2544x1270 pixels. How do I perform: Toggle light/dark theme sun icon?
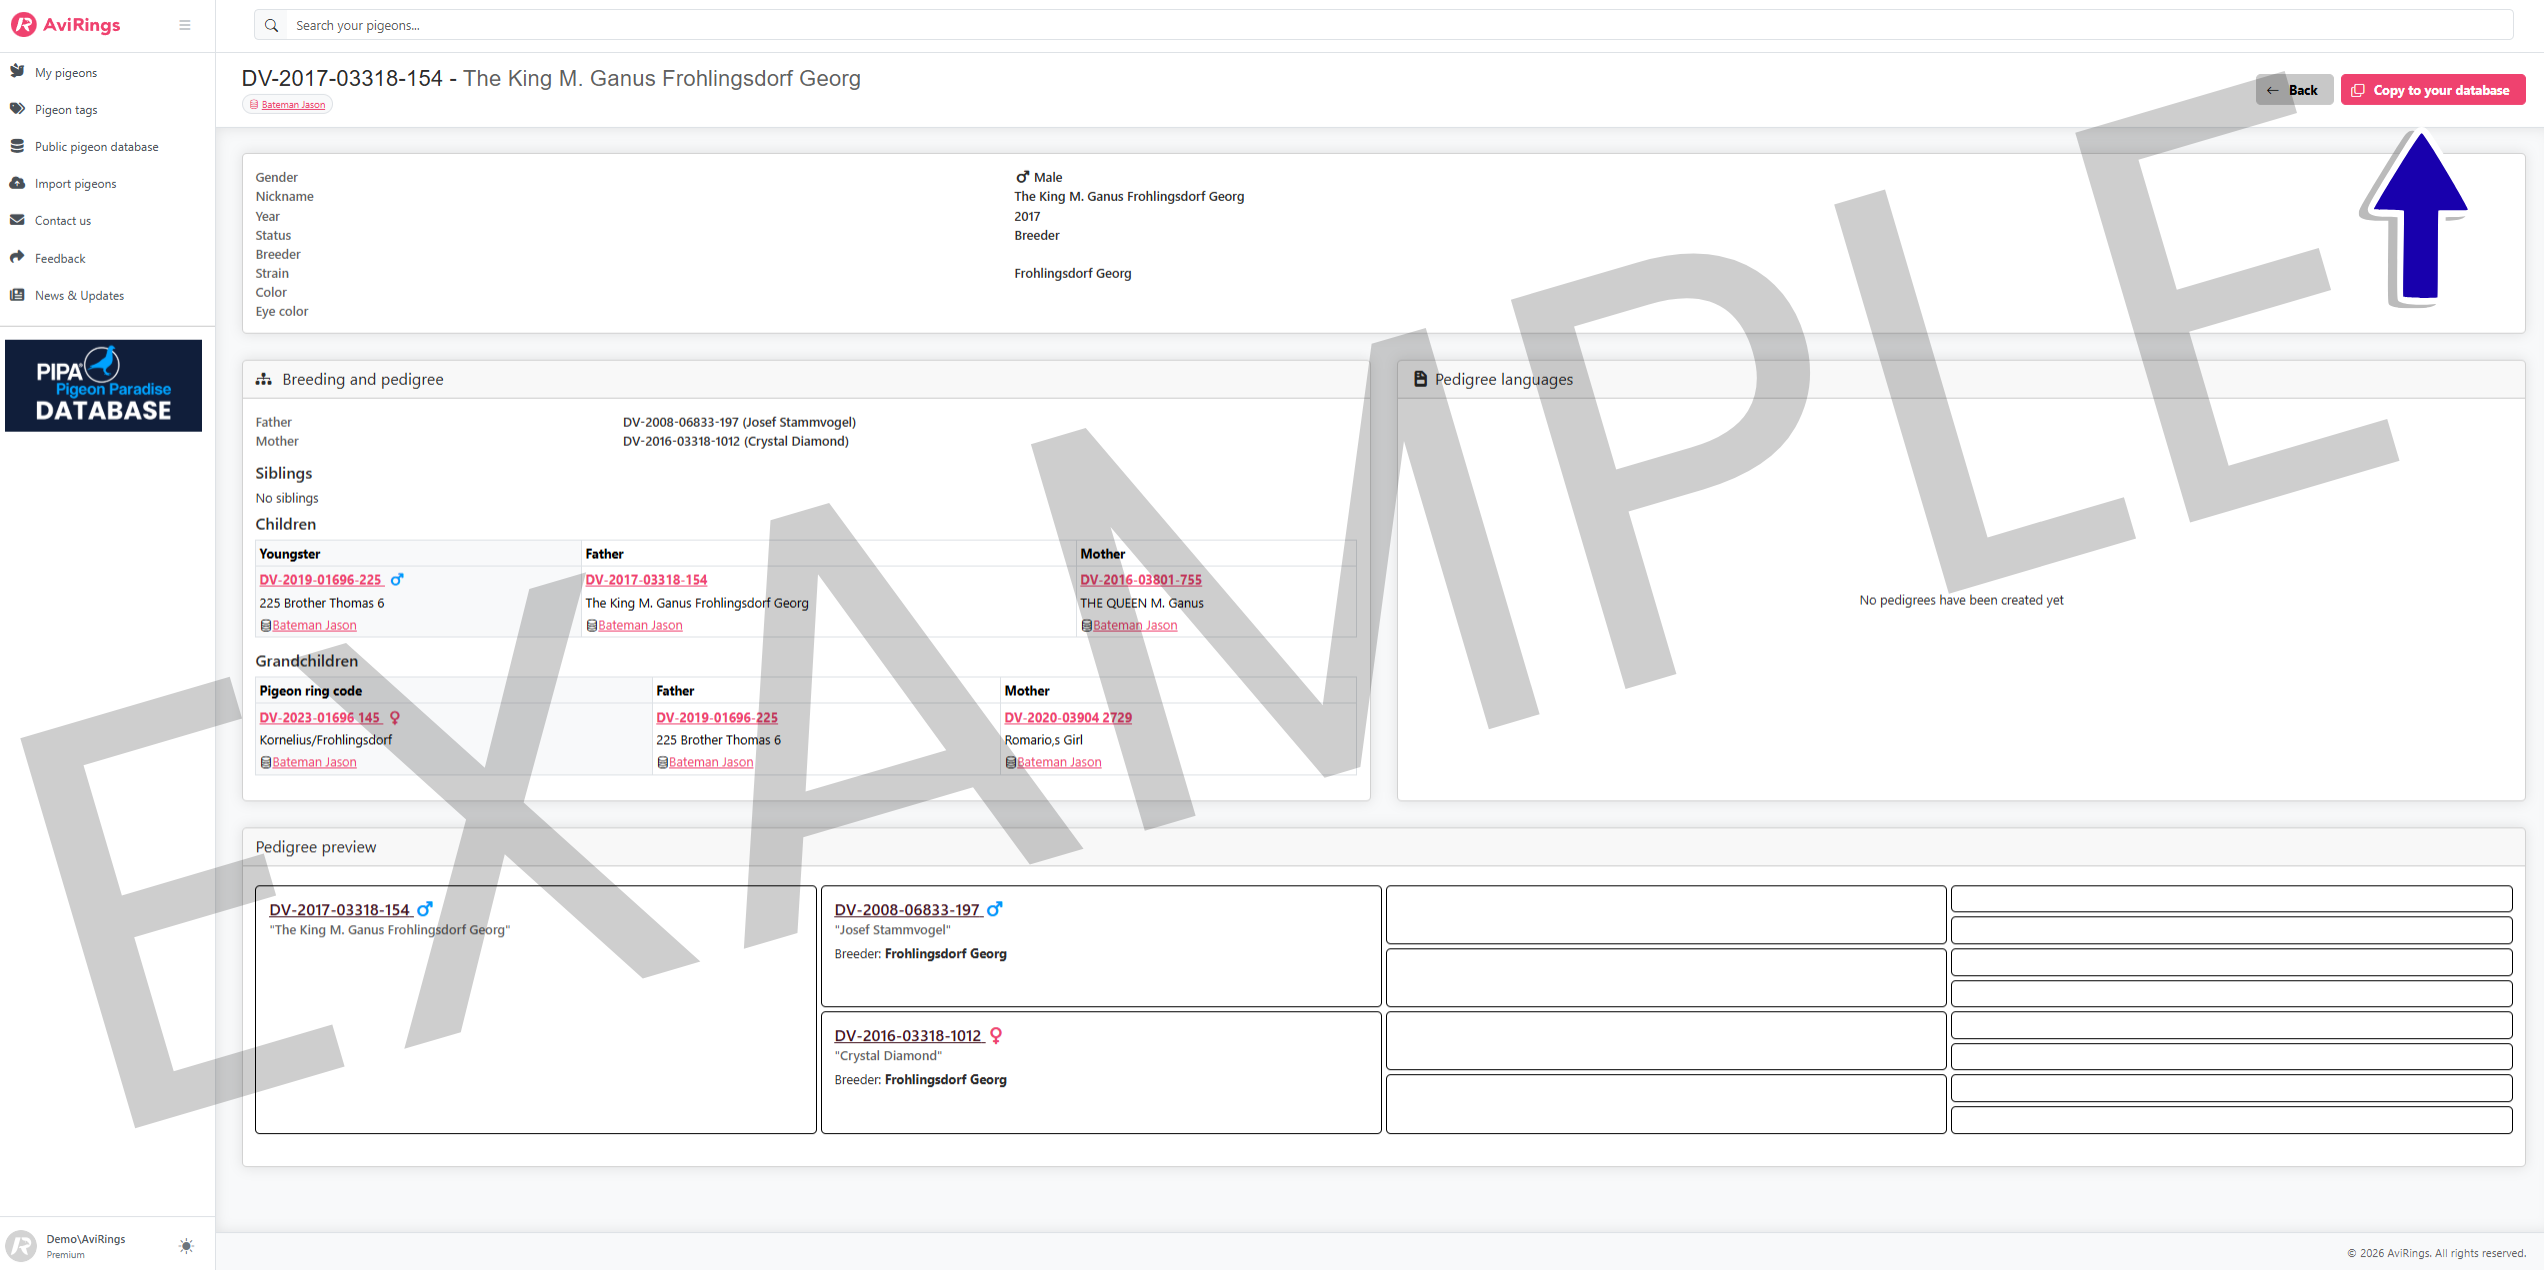[x=186, y=1246]
